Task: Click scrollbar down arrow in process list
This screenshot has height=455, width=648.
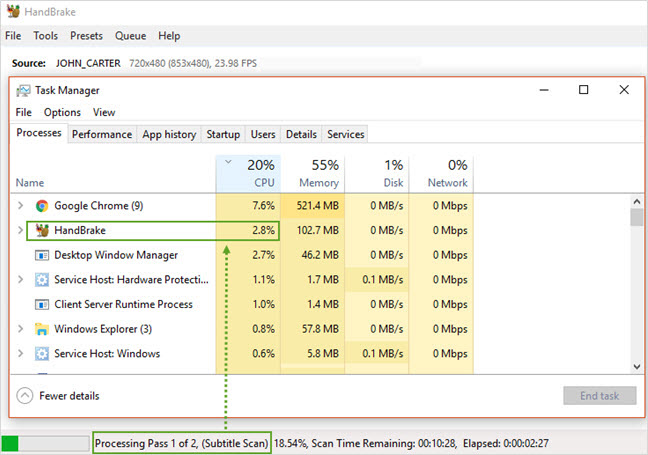Action: click(x=636, y=367)
